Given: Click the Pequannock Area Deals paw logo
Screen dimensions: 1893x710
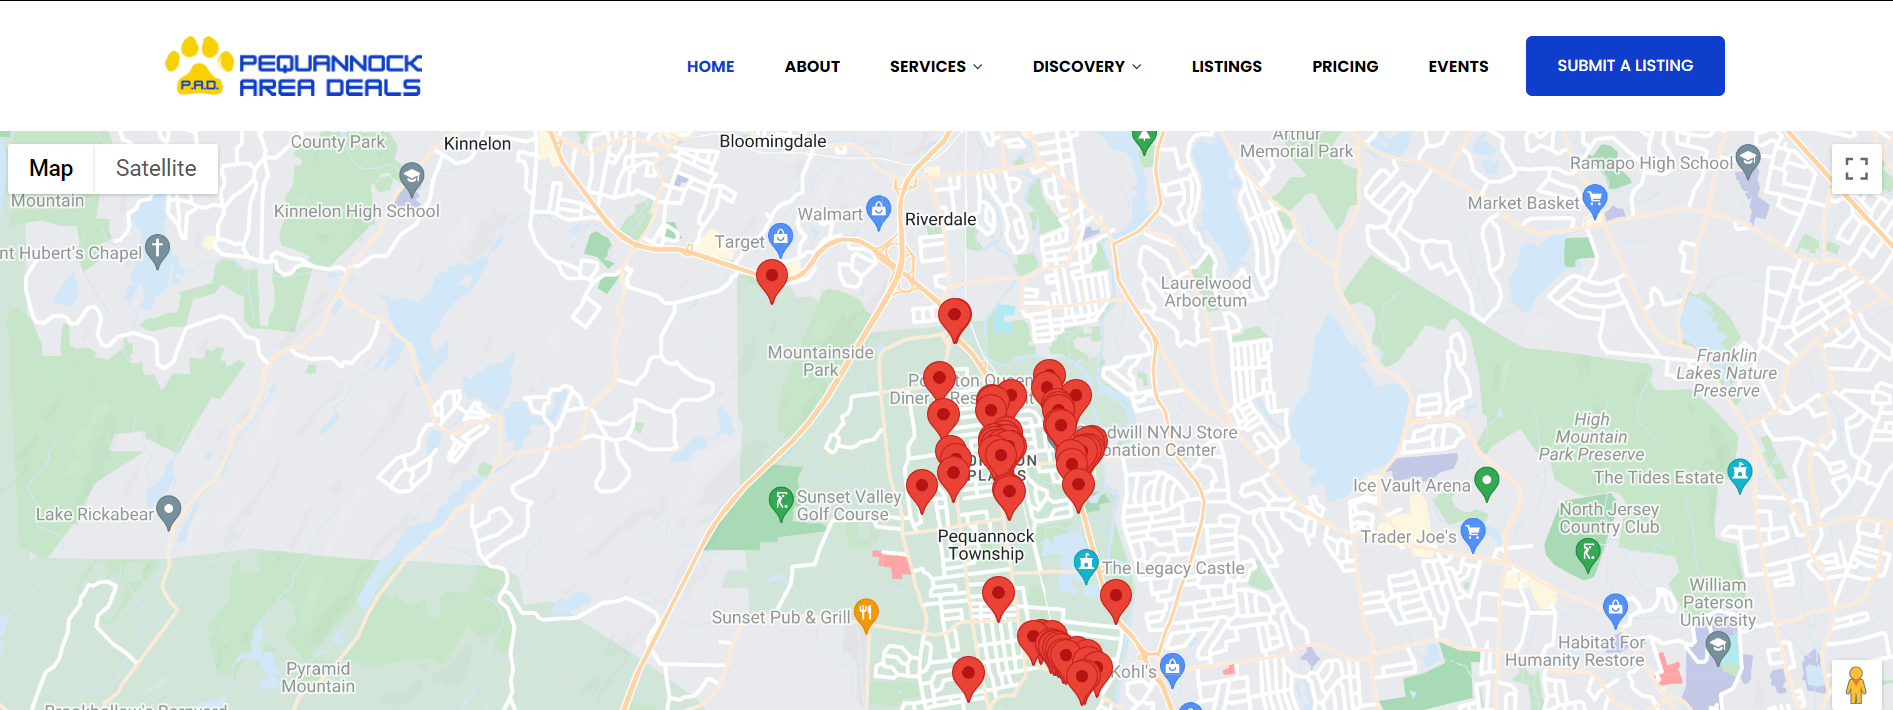Looking at the screenshot, I should point(294,67).
